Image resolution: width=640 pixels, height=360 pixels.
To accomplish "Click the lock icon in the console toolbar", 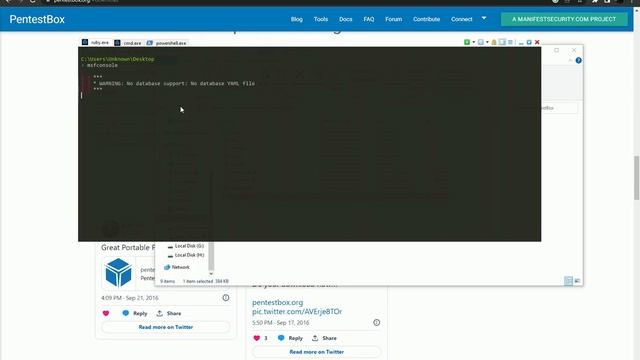I will 494,42.
